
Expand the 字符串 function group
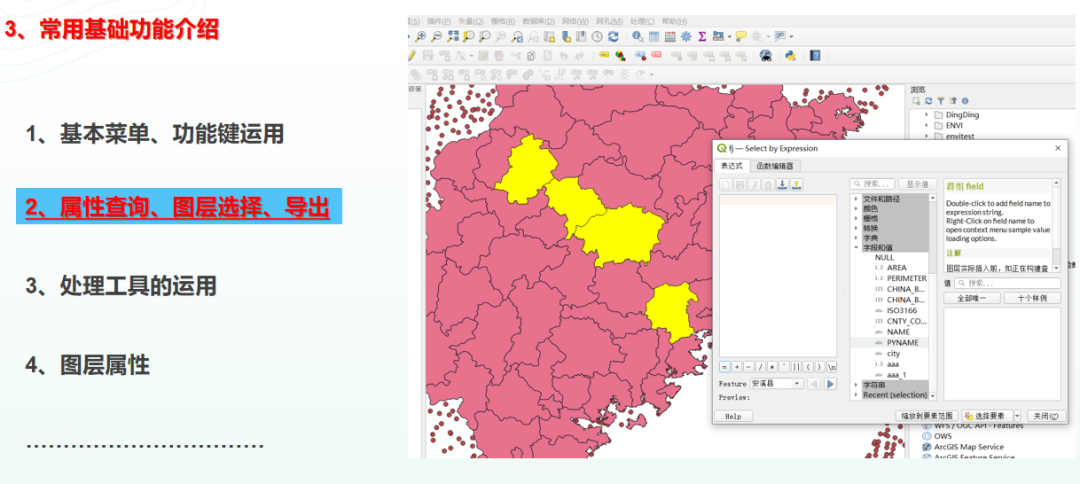click(855, 385)
